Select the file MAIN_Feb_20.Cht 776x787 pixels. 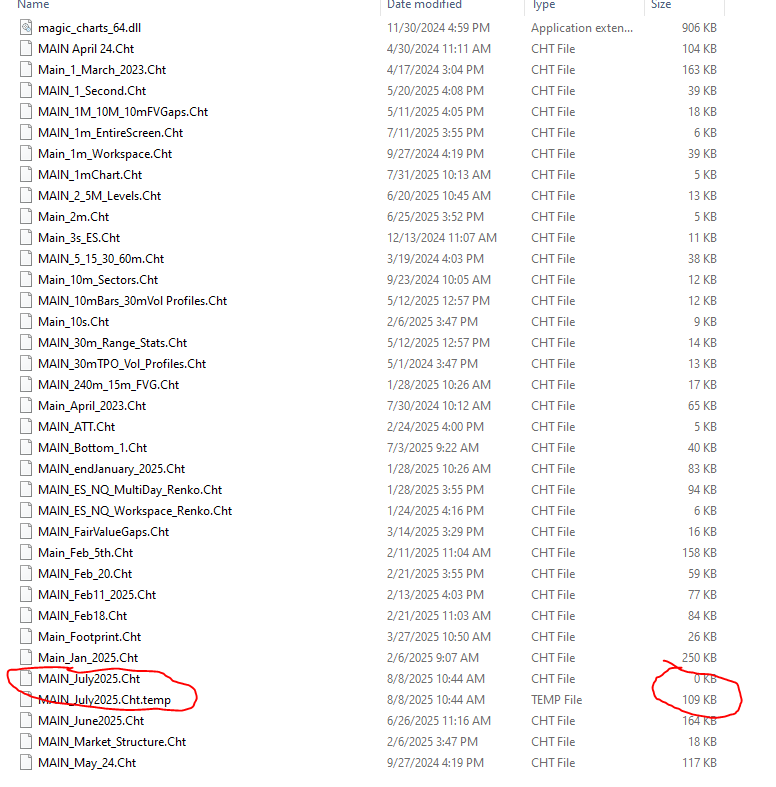85,574
